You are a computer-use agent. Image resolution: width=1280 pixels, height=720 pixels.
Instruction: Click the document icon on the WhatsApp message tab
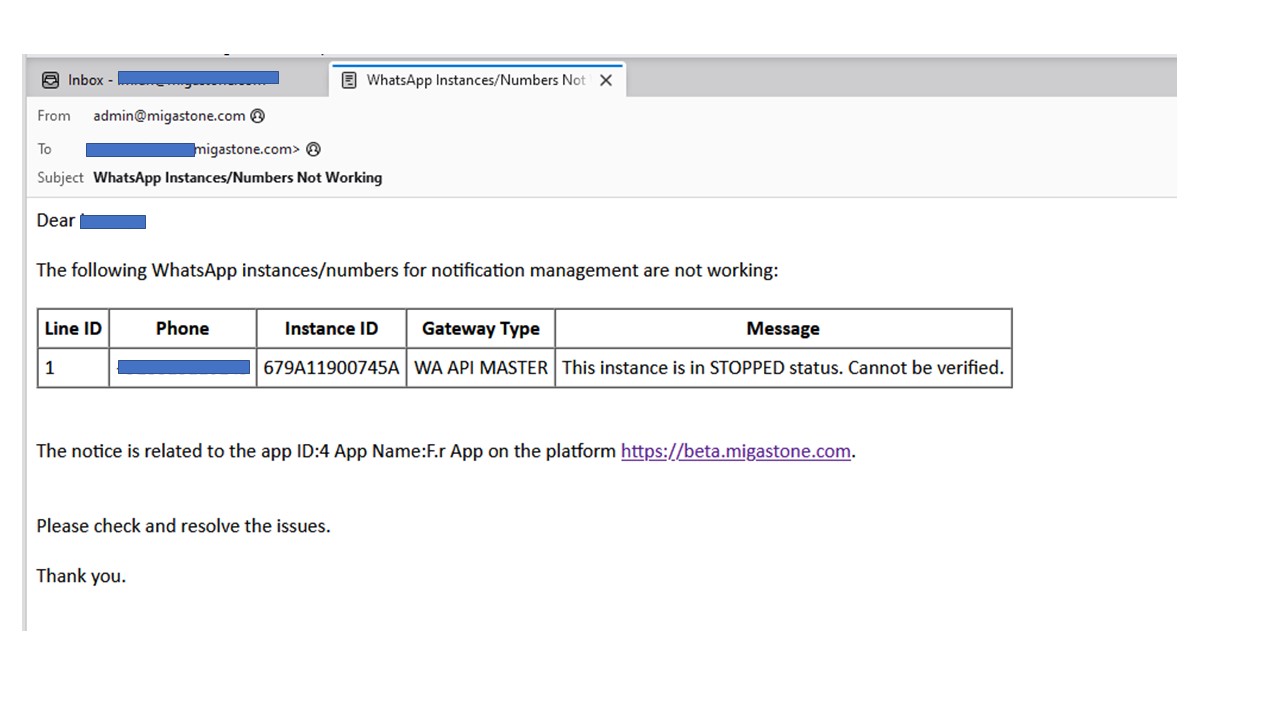[x=349, y=80]
